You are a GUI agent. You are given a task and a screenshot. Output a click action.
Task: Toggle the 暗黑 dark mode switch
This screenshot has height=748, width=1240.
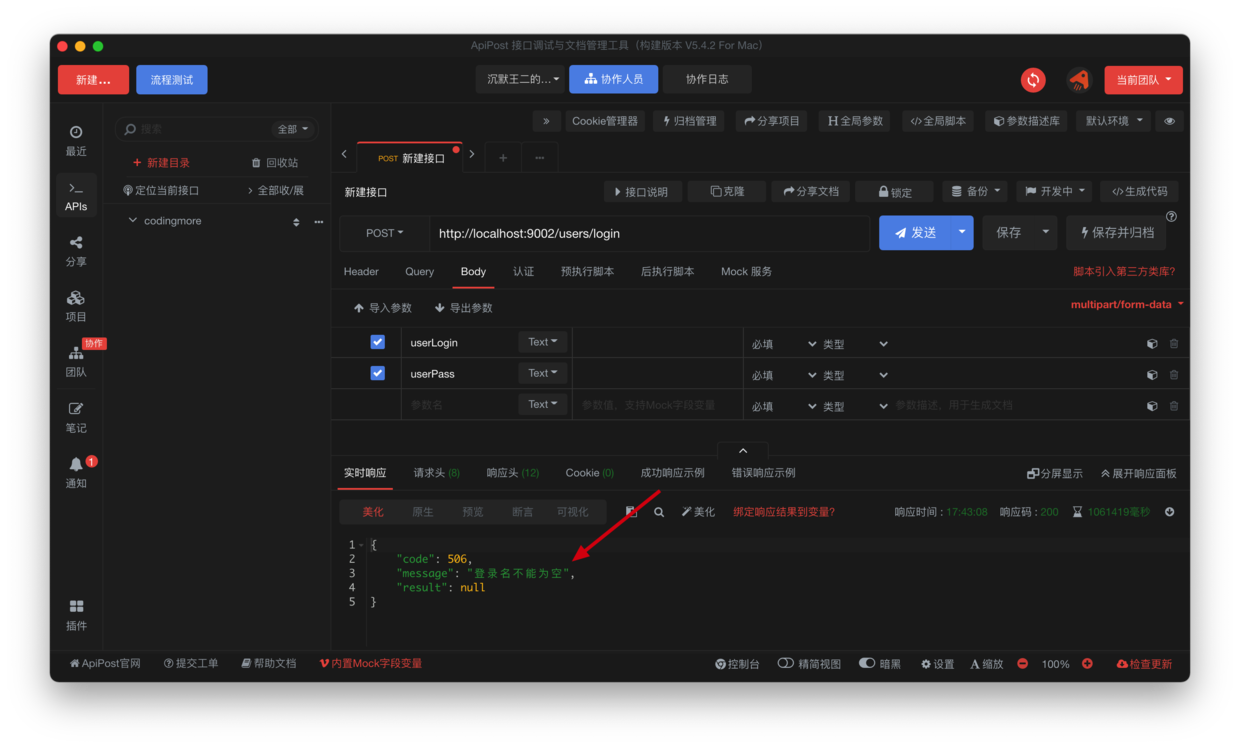(867, 663)
